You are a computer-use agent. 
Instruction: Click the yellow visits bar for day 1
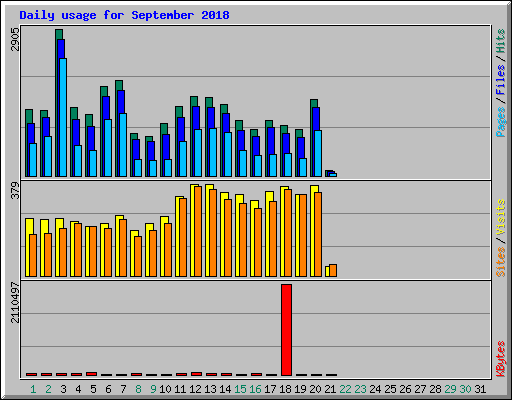[28, 247]
